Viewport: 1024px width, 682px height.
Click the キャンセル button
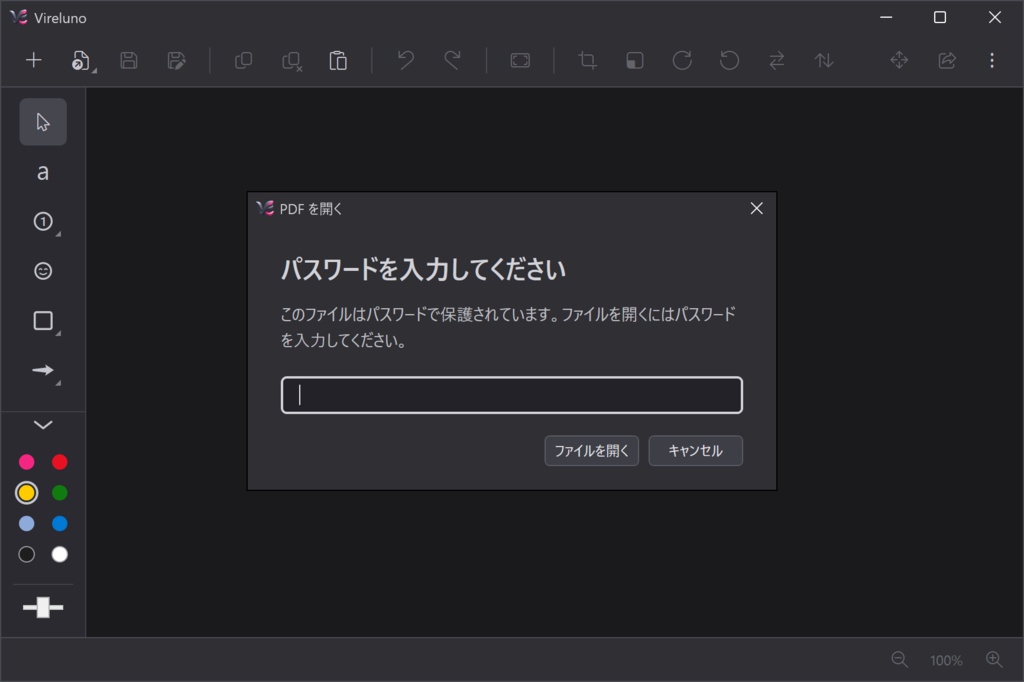click(696, 451)
